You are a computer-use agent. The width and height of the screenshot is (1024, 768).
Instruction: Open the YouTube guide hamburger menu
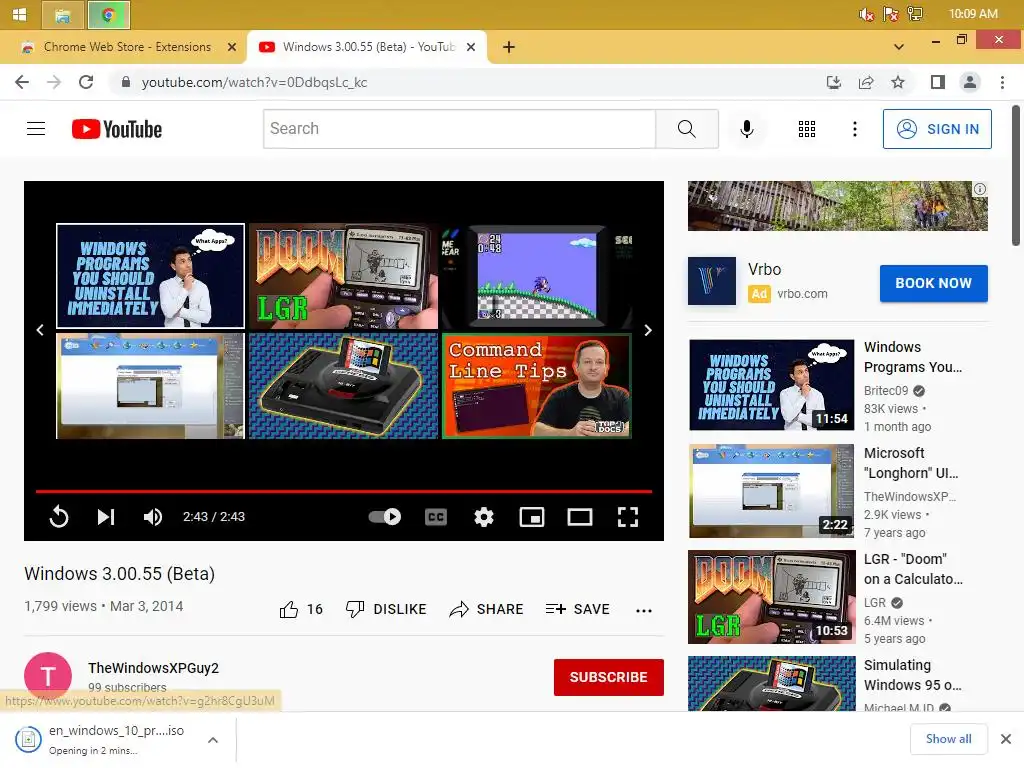[x=36, y=129]
